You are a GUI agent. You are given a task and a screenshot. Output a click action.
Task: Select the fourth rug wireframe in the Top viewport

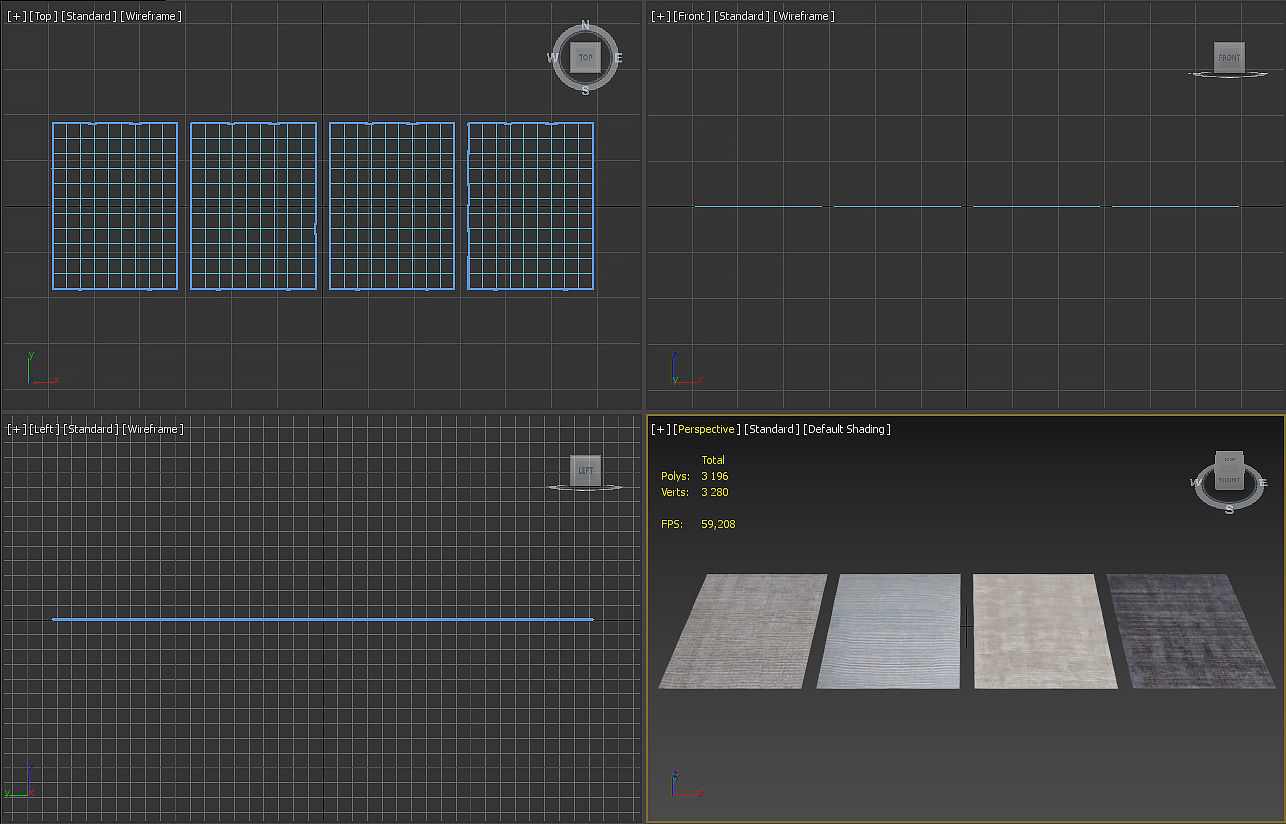(x=530, y=206)
